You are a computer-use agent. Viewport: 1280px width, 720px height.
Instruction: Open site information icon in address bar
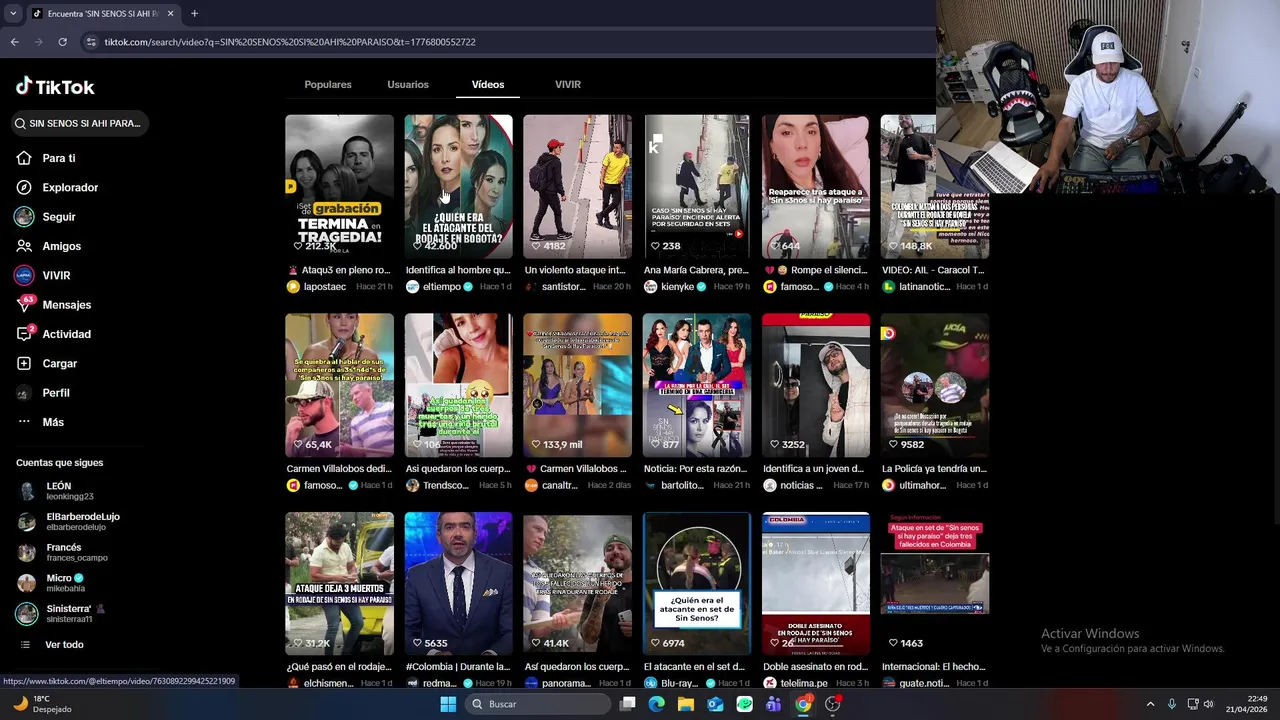(91, 42)
